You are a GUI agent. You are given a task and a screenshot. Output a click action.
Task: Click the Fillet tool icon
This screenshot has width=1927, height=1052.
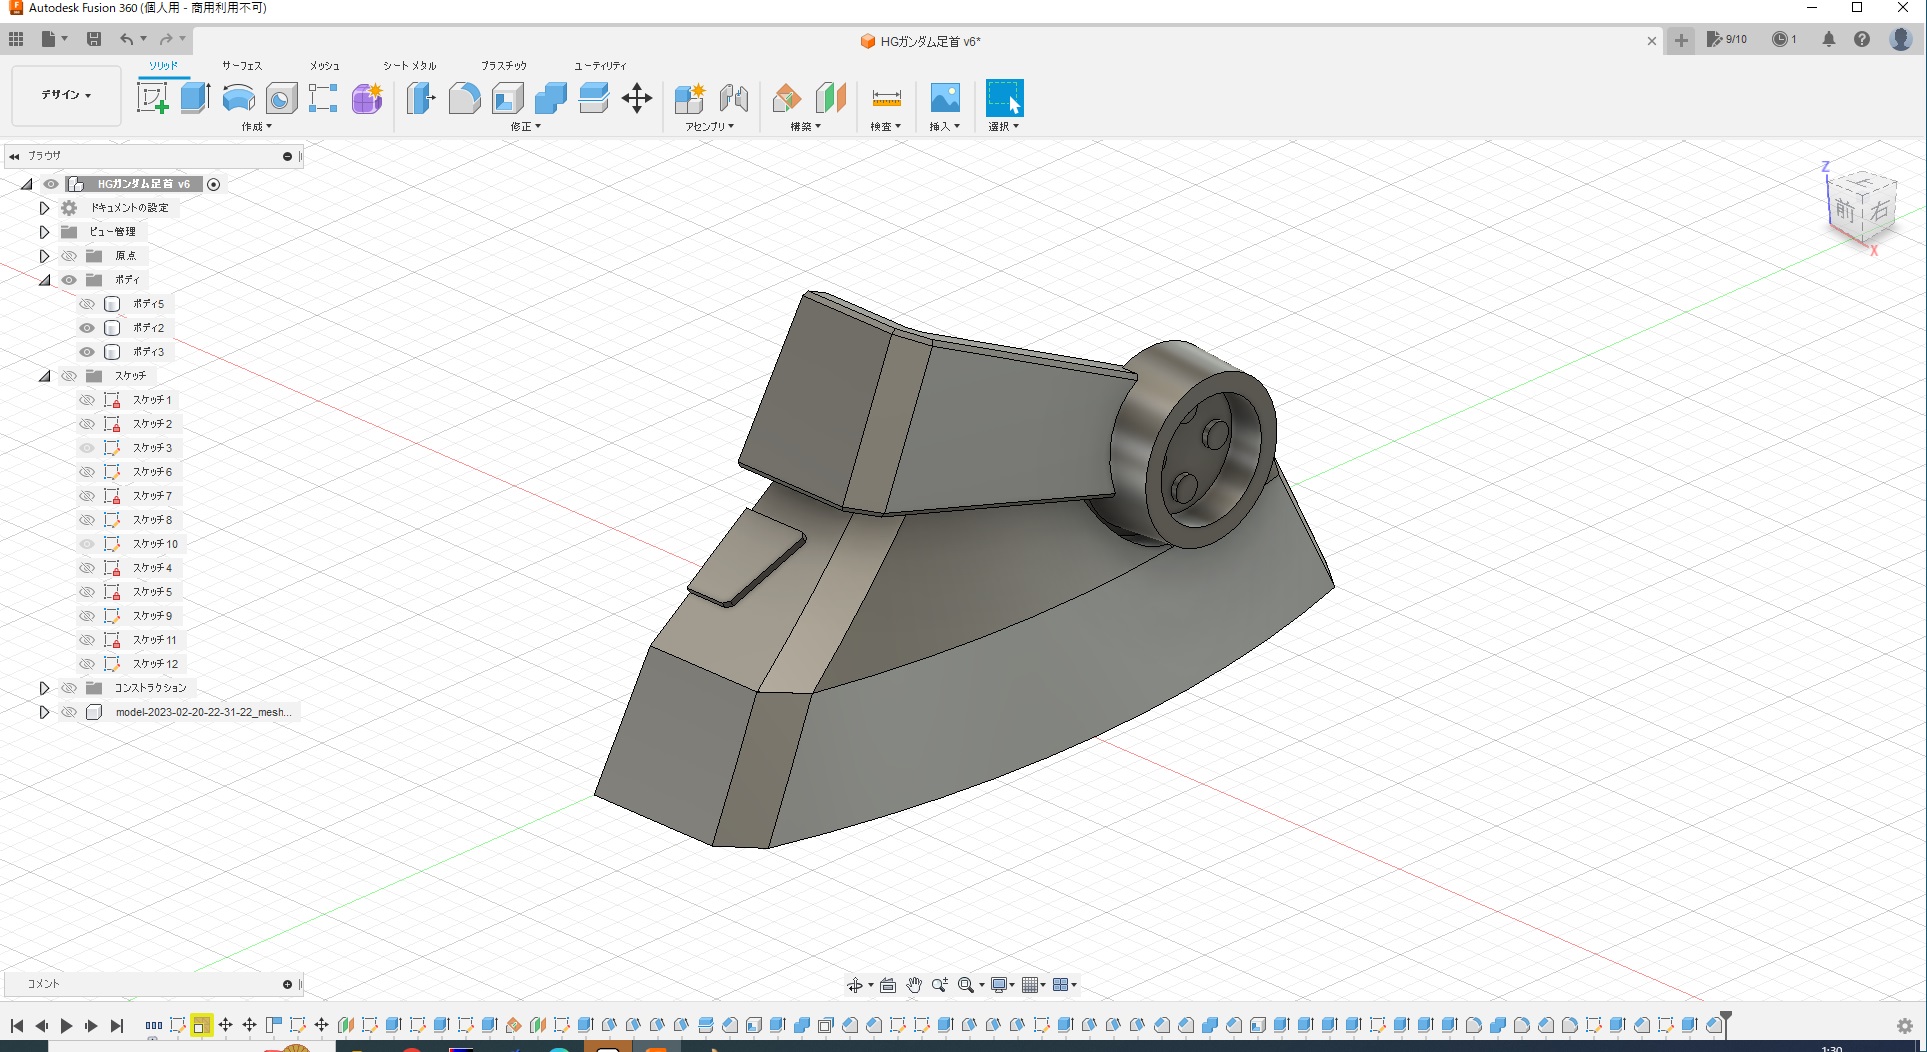464,98
